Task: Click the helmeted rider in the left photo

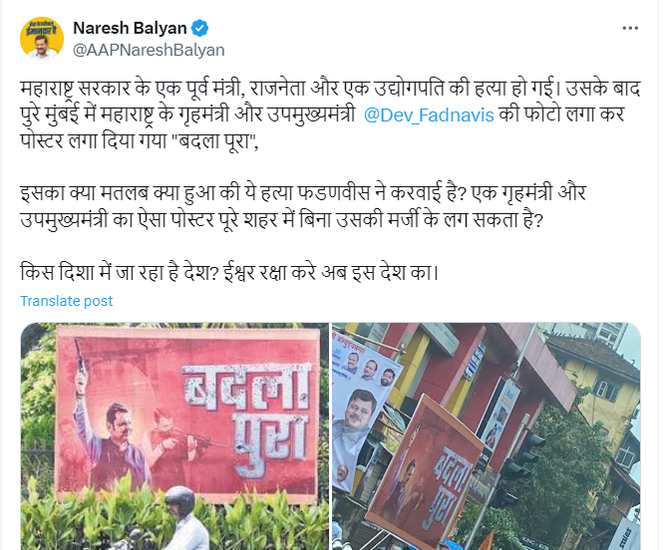Action: pyautogui.click(x=181, y=520)
